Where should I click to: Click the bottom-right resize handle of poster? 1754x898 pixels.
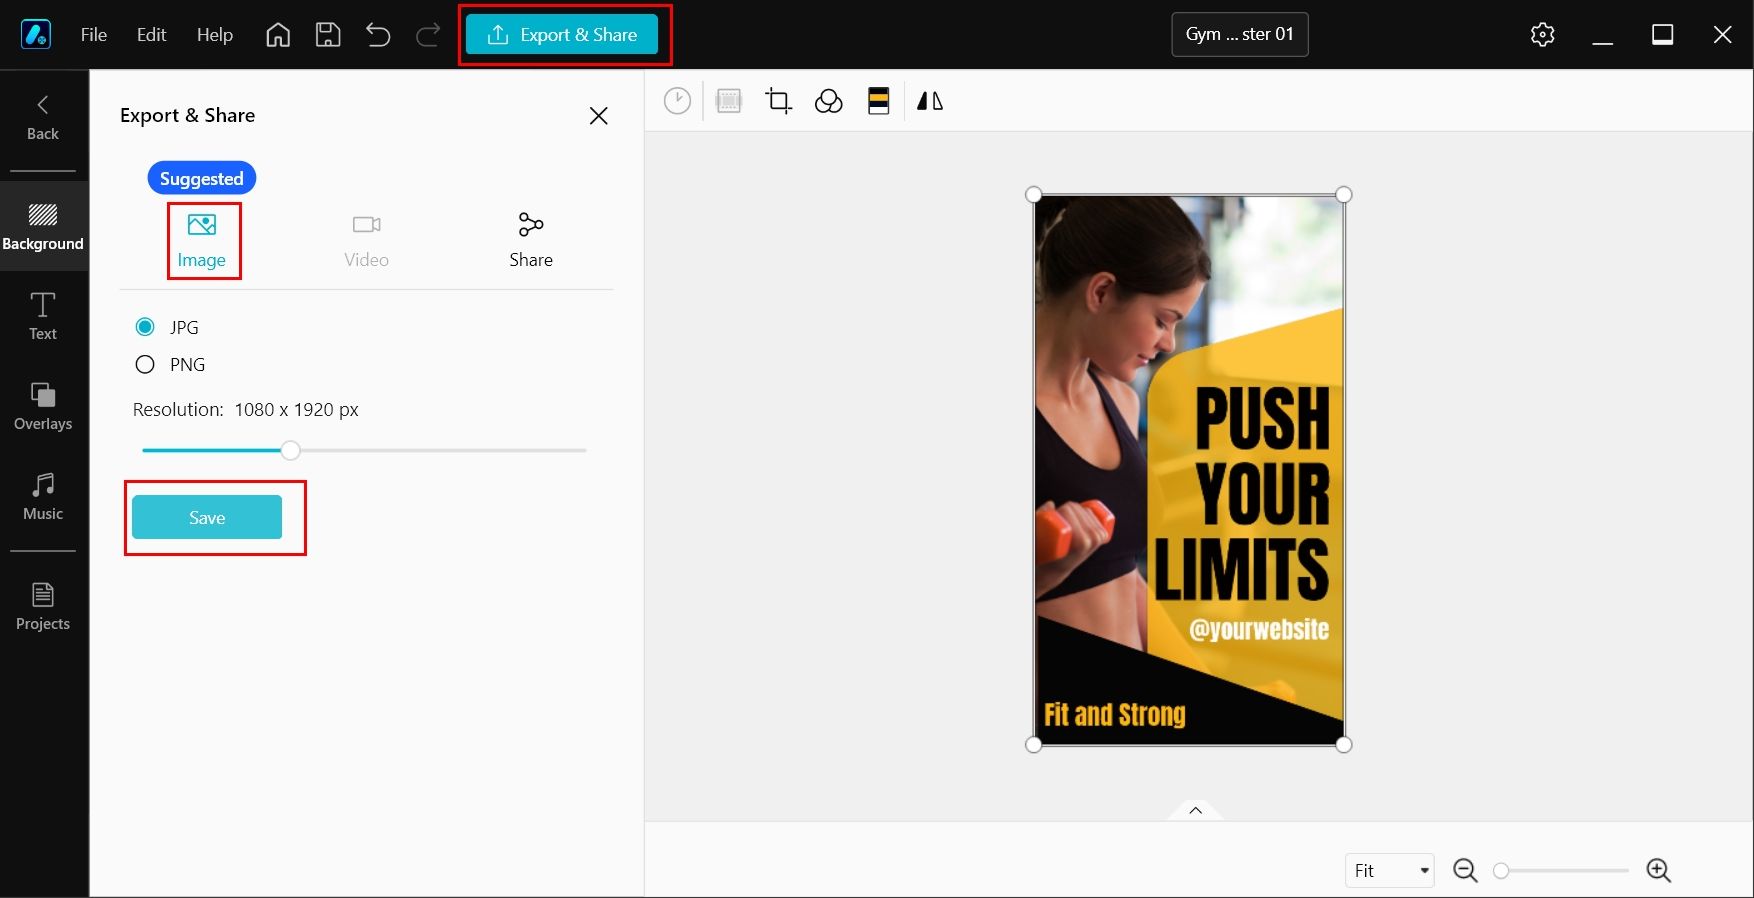pyautogui.click(x=1344, y=745)
